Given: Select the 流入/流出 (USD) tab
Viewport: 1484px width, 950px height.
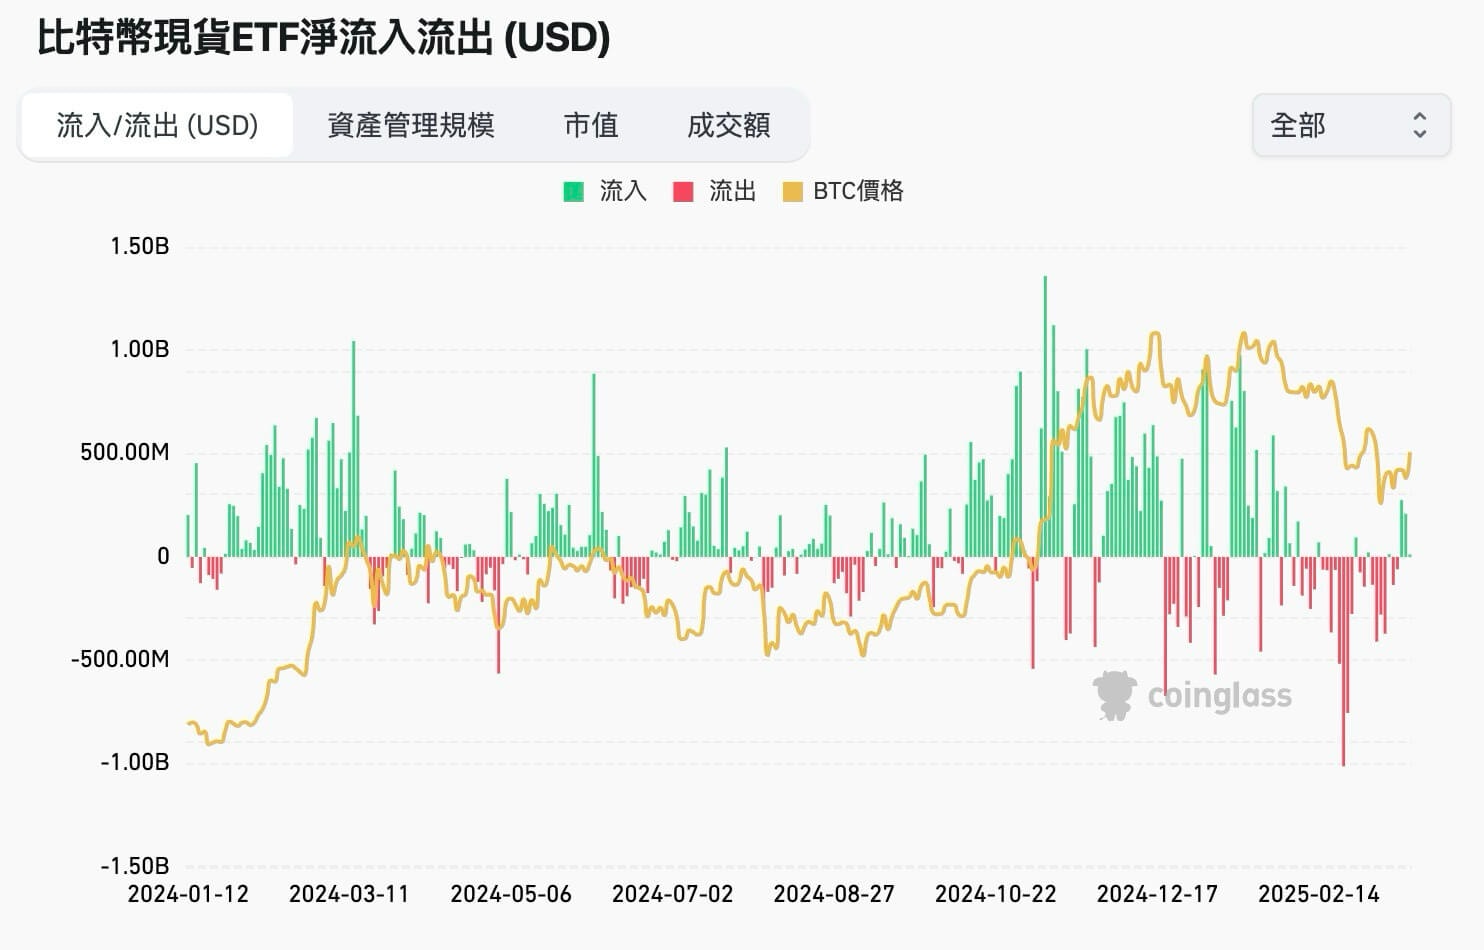Looking at the screenshot, I should point(157,125).
